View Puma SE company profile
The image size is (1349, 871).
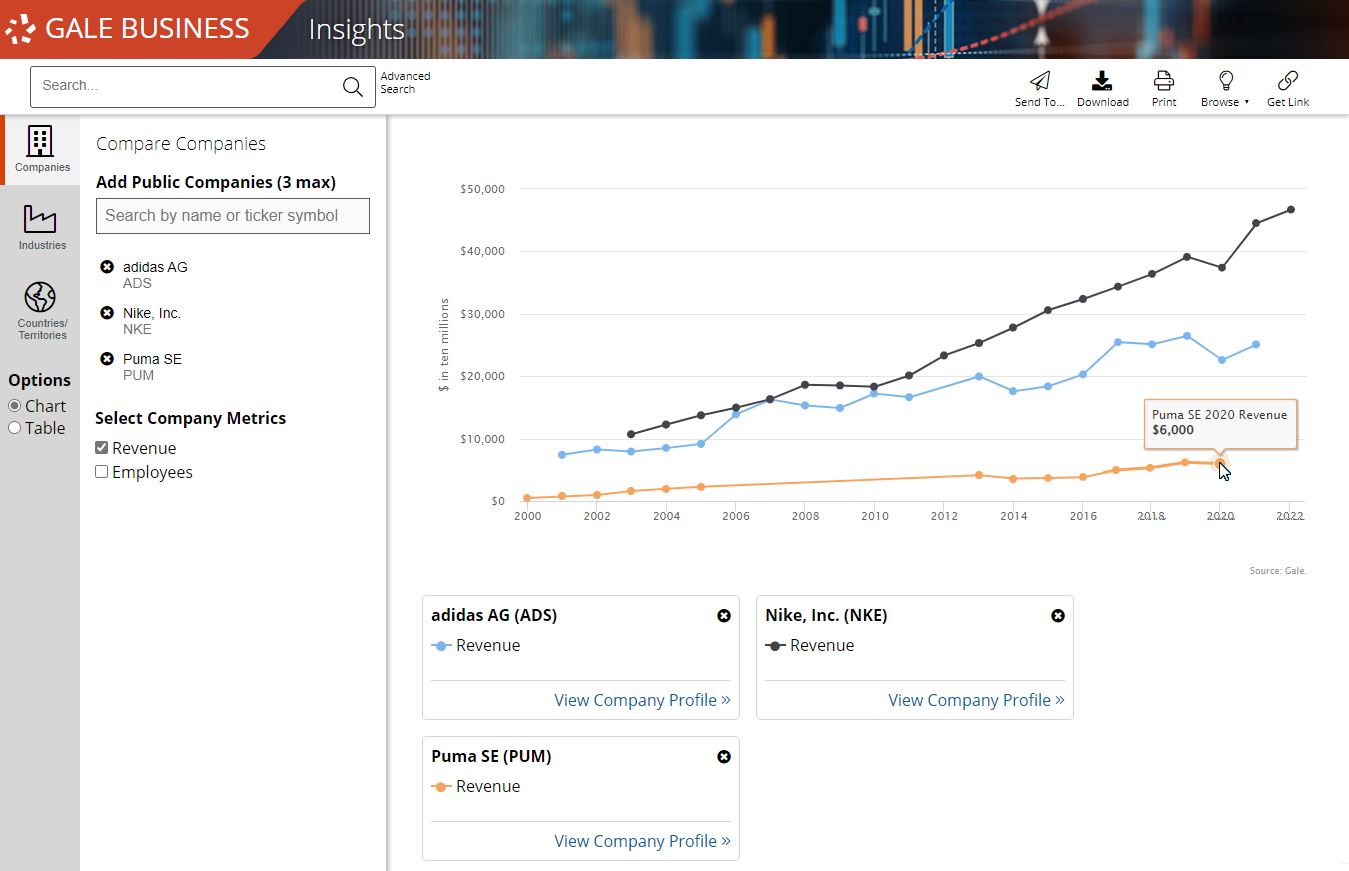642,841
